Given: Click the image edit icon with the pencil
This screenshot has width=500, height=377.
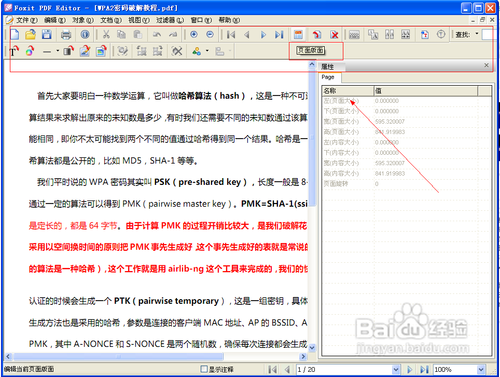Looking at the screenshot, I should [85, 51].
